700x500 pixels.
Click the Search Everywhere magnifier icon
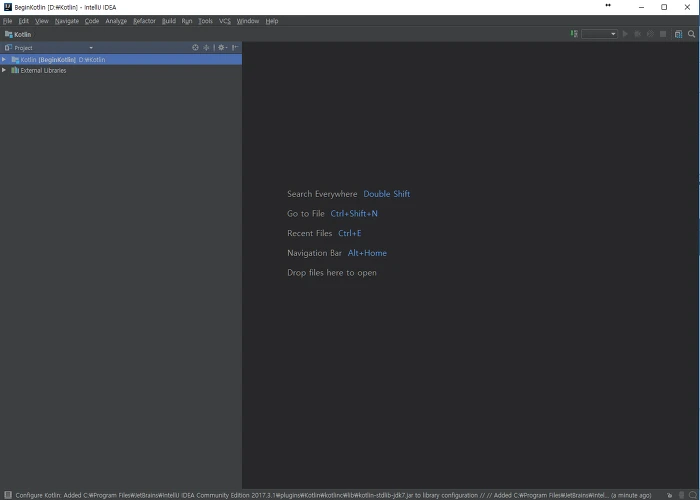click(692, 34)
